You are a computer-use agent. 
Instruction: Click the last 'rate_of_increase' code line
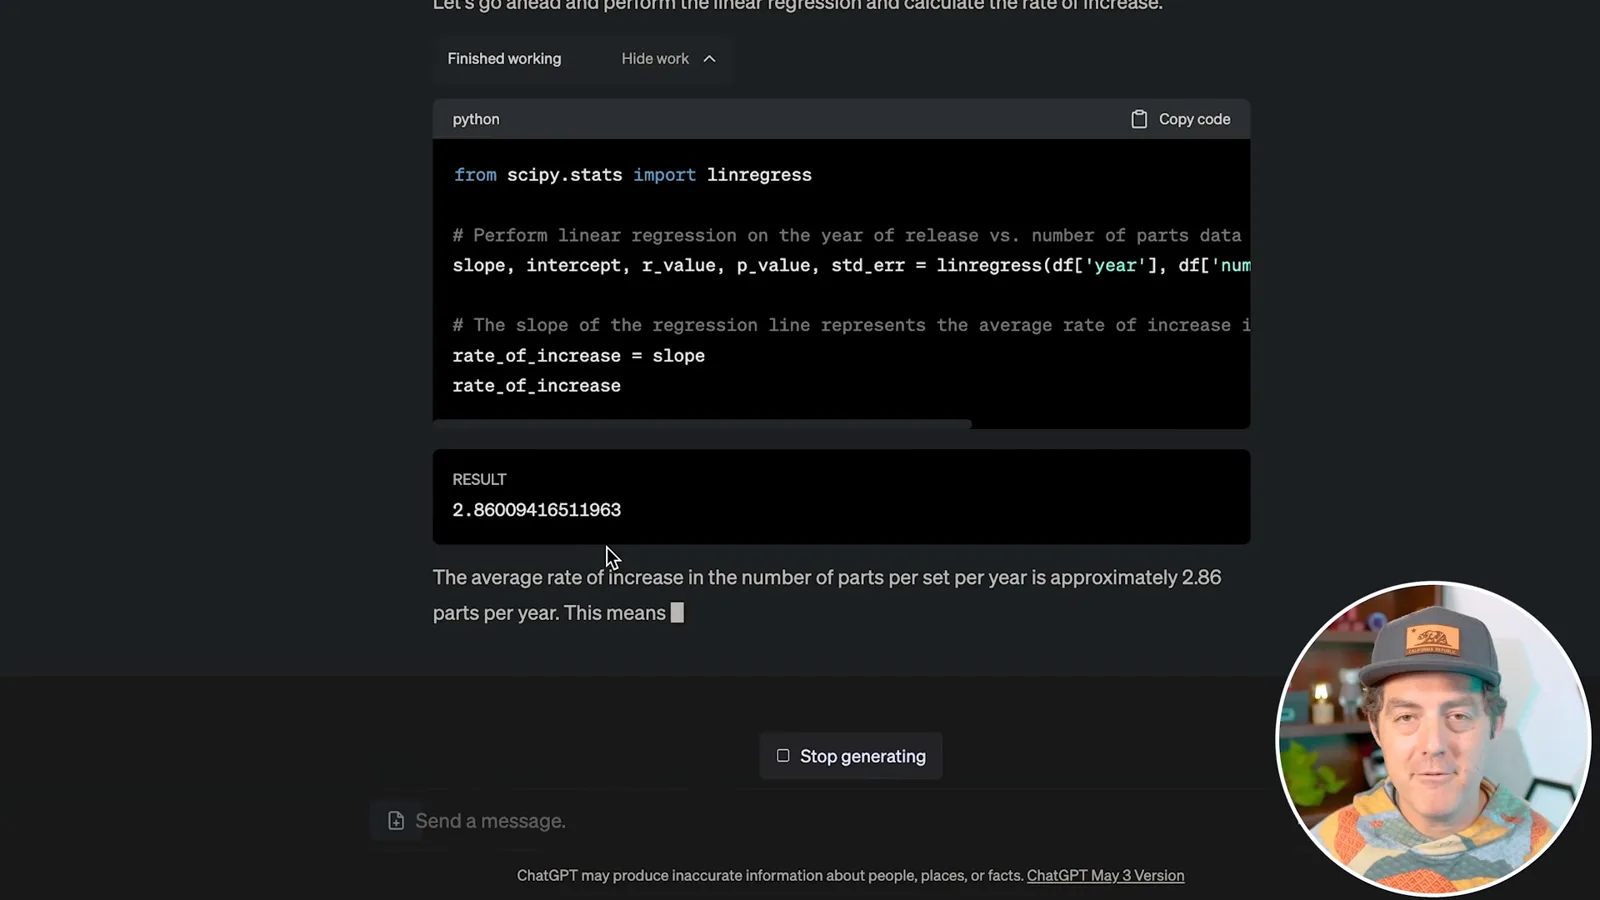tap(536, 386)
